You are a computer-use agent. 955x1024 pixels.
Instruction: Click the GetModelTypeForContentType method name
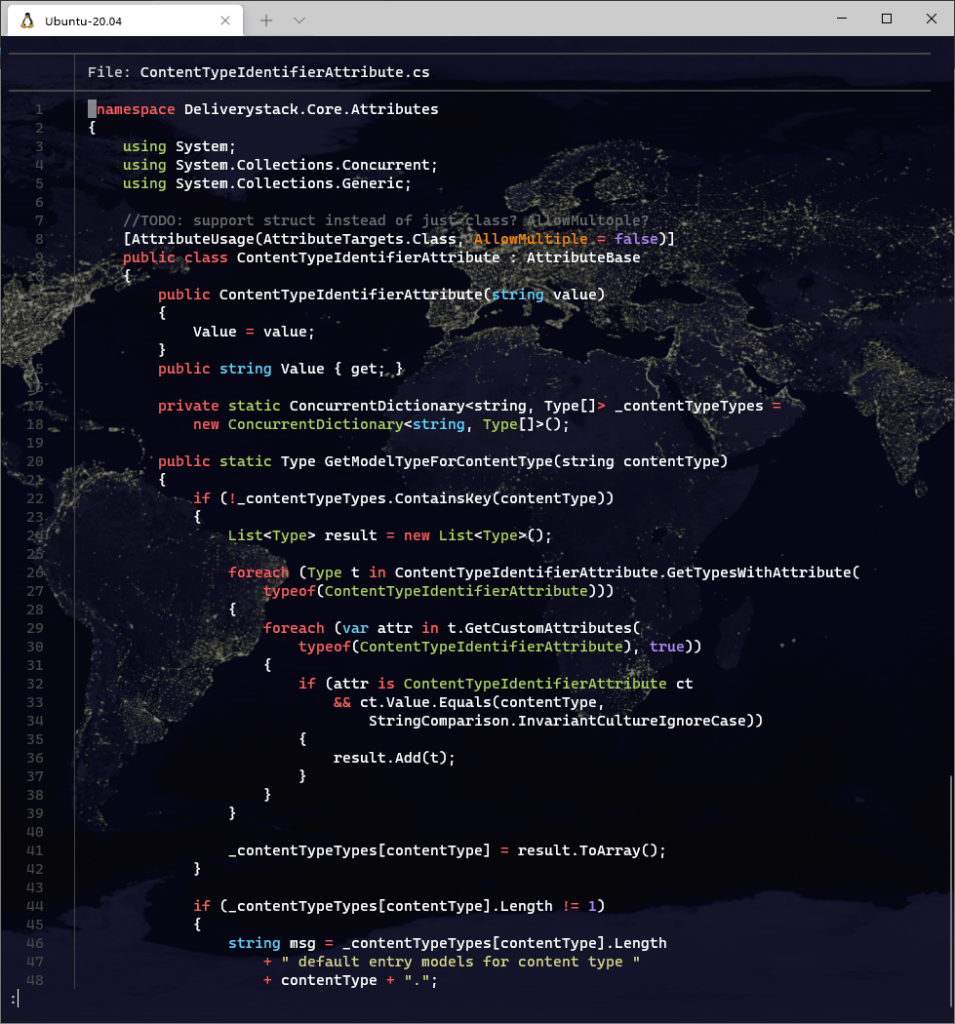tap(436, 461)
